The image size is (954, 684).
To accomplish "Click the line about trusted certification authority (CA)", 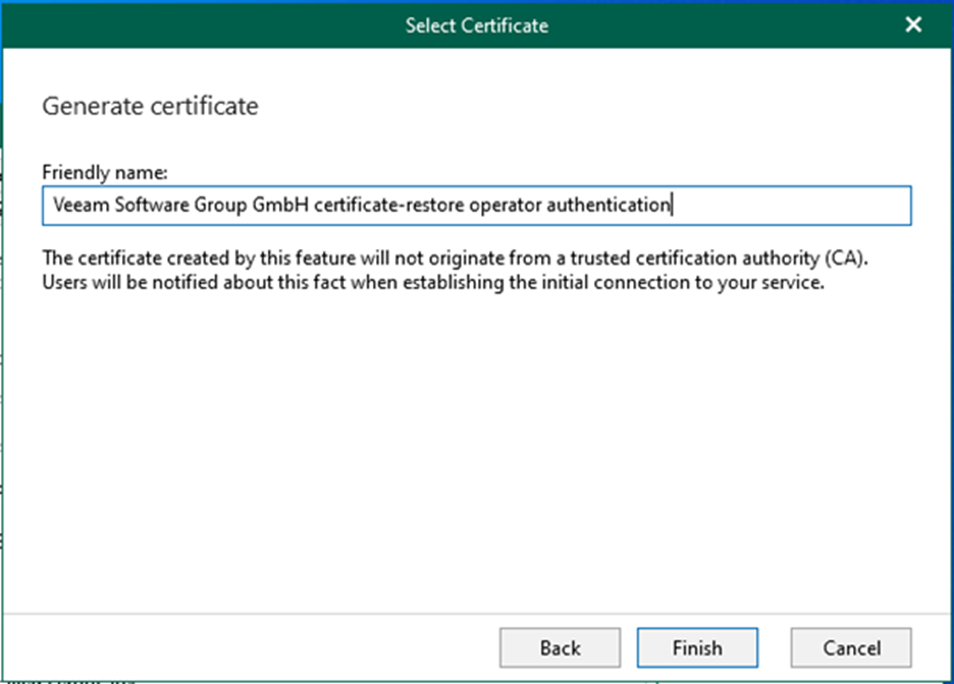I will pyautogui.click(x=455, y=258).
